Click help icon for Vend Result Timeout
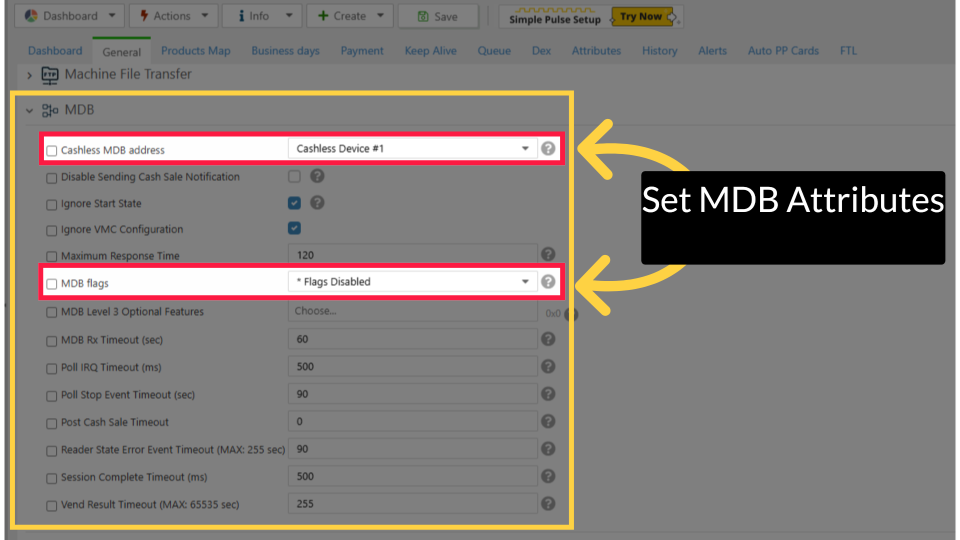 coord(548,504)
